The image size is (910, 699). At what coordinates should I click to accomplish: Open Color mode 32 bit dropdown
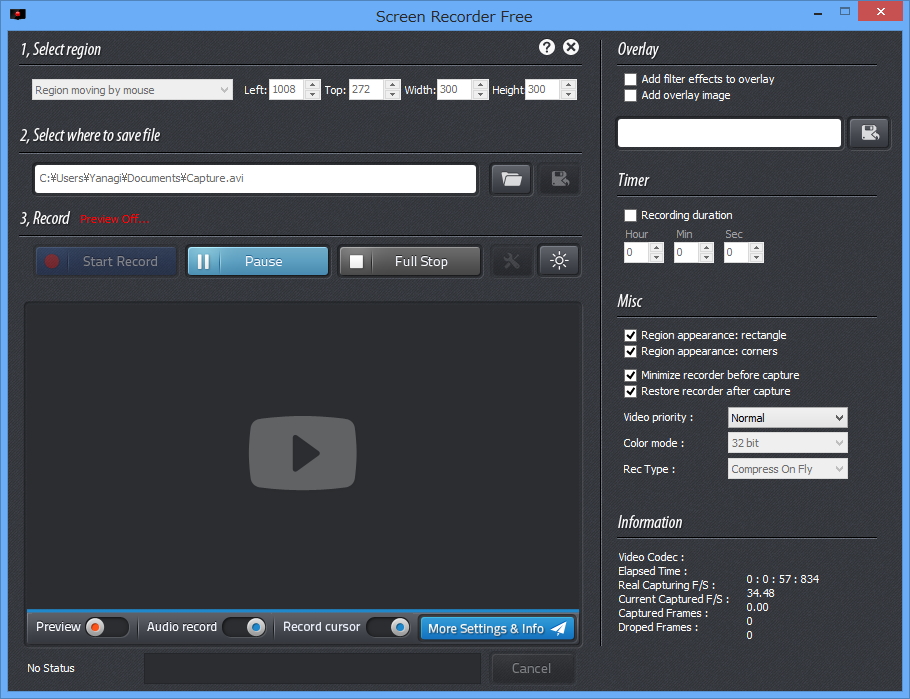788,443
